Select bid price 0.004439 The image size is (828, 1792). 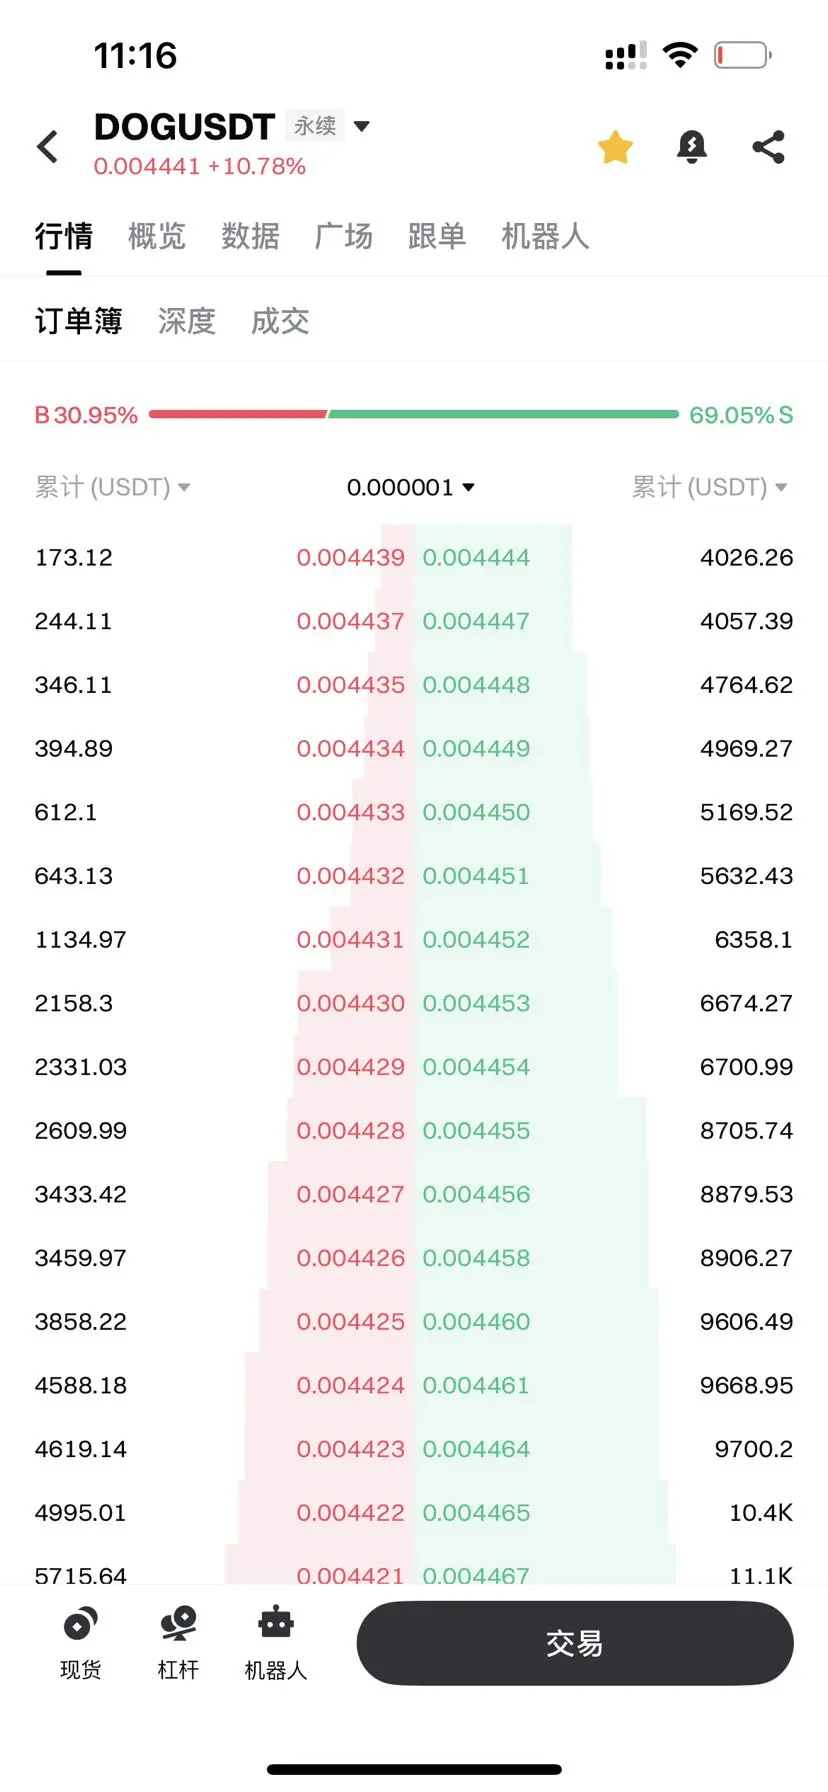tap(351, 557)
